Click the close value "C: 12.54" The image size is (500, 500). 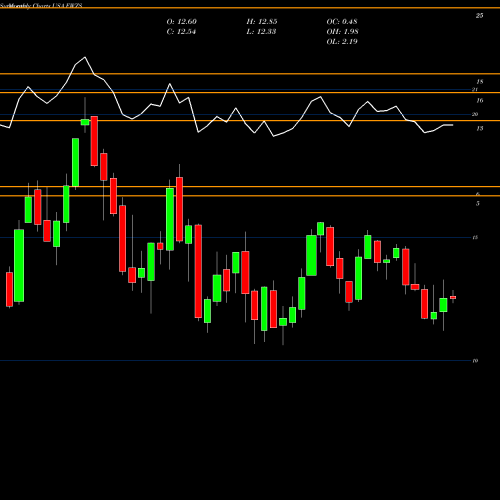[181, 32]
